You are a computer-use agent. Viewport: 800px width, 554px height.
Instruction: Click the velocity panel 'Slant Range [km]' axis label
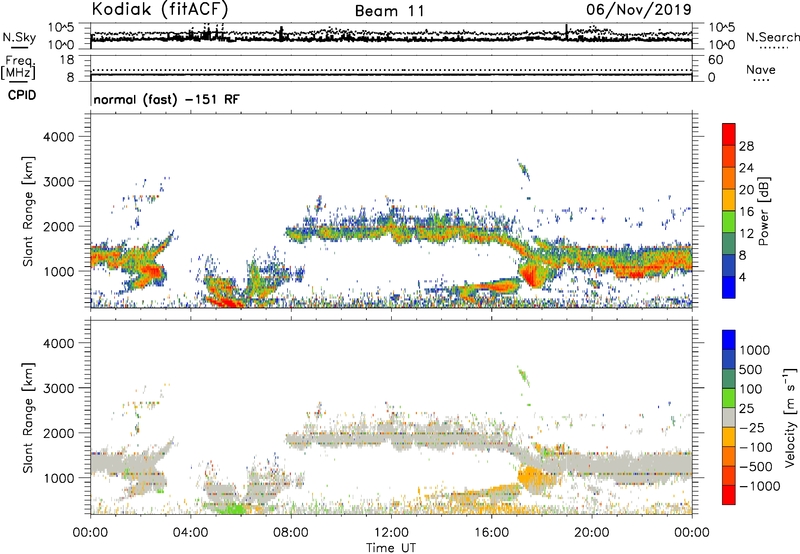(28, 418)
